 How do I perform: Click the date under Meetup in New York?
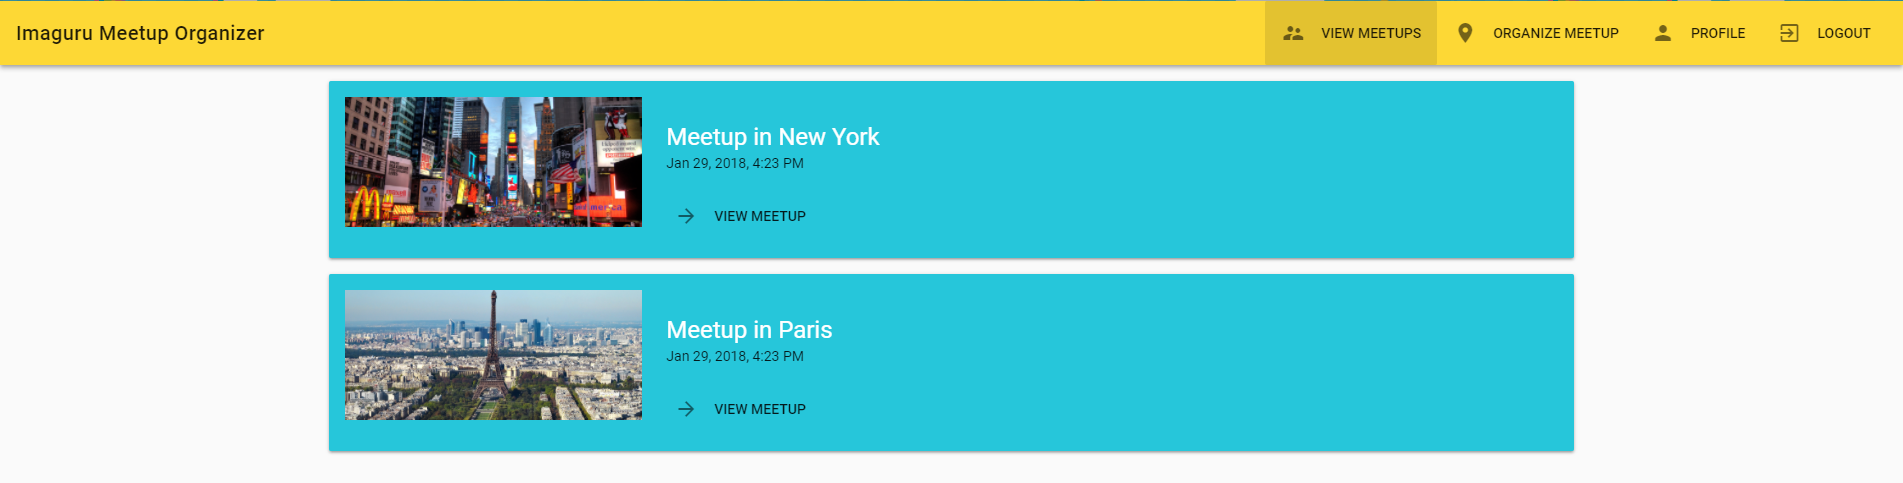click(x=735, y=163)
